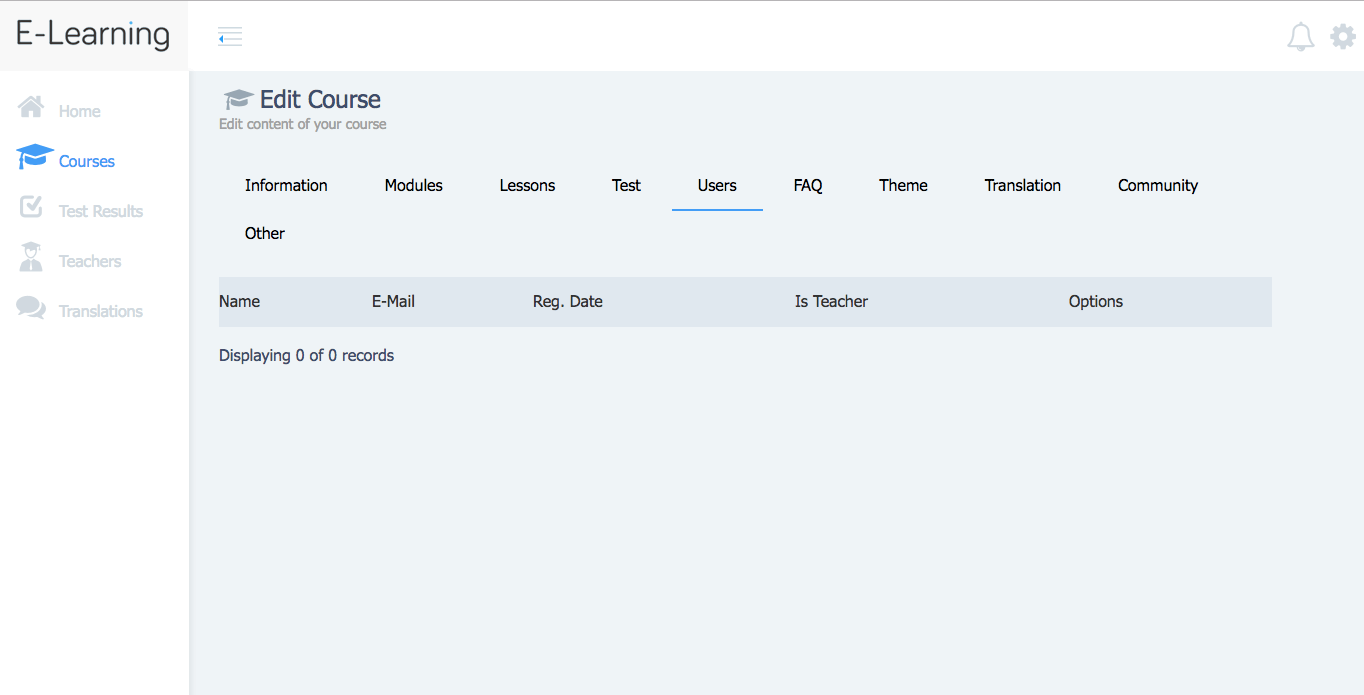Switch to the Theme tab
Viewport: 1364px width, 695px height.
point(903,185)
